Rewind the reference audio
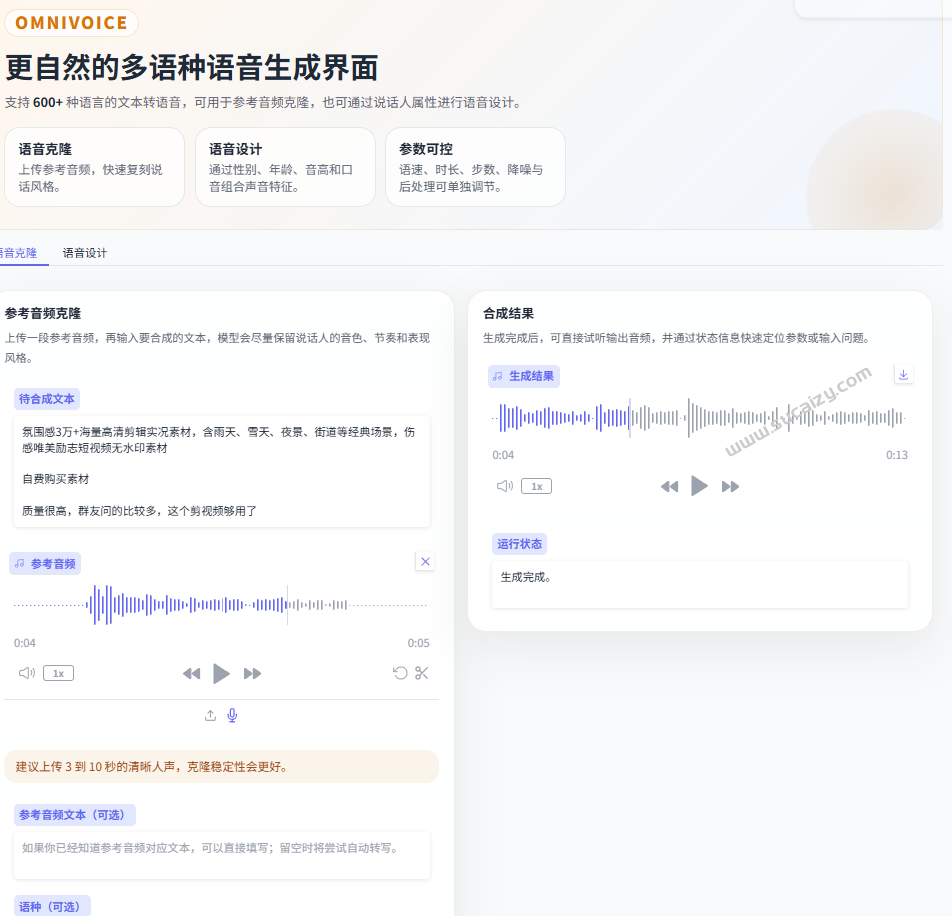 (192, 673)
